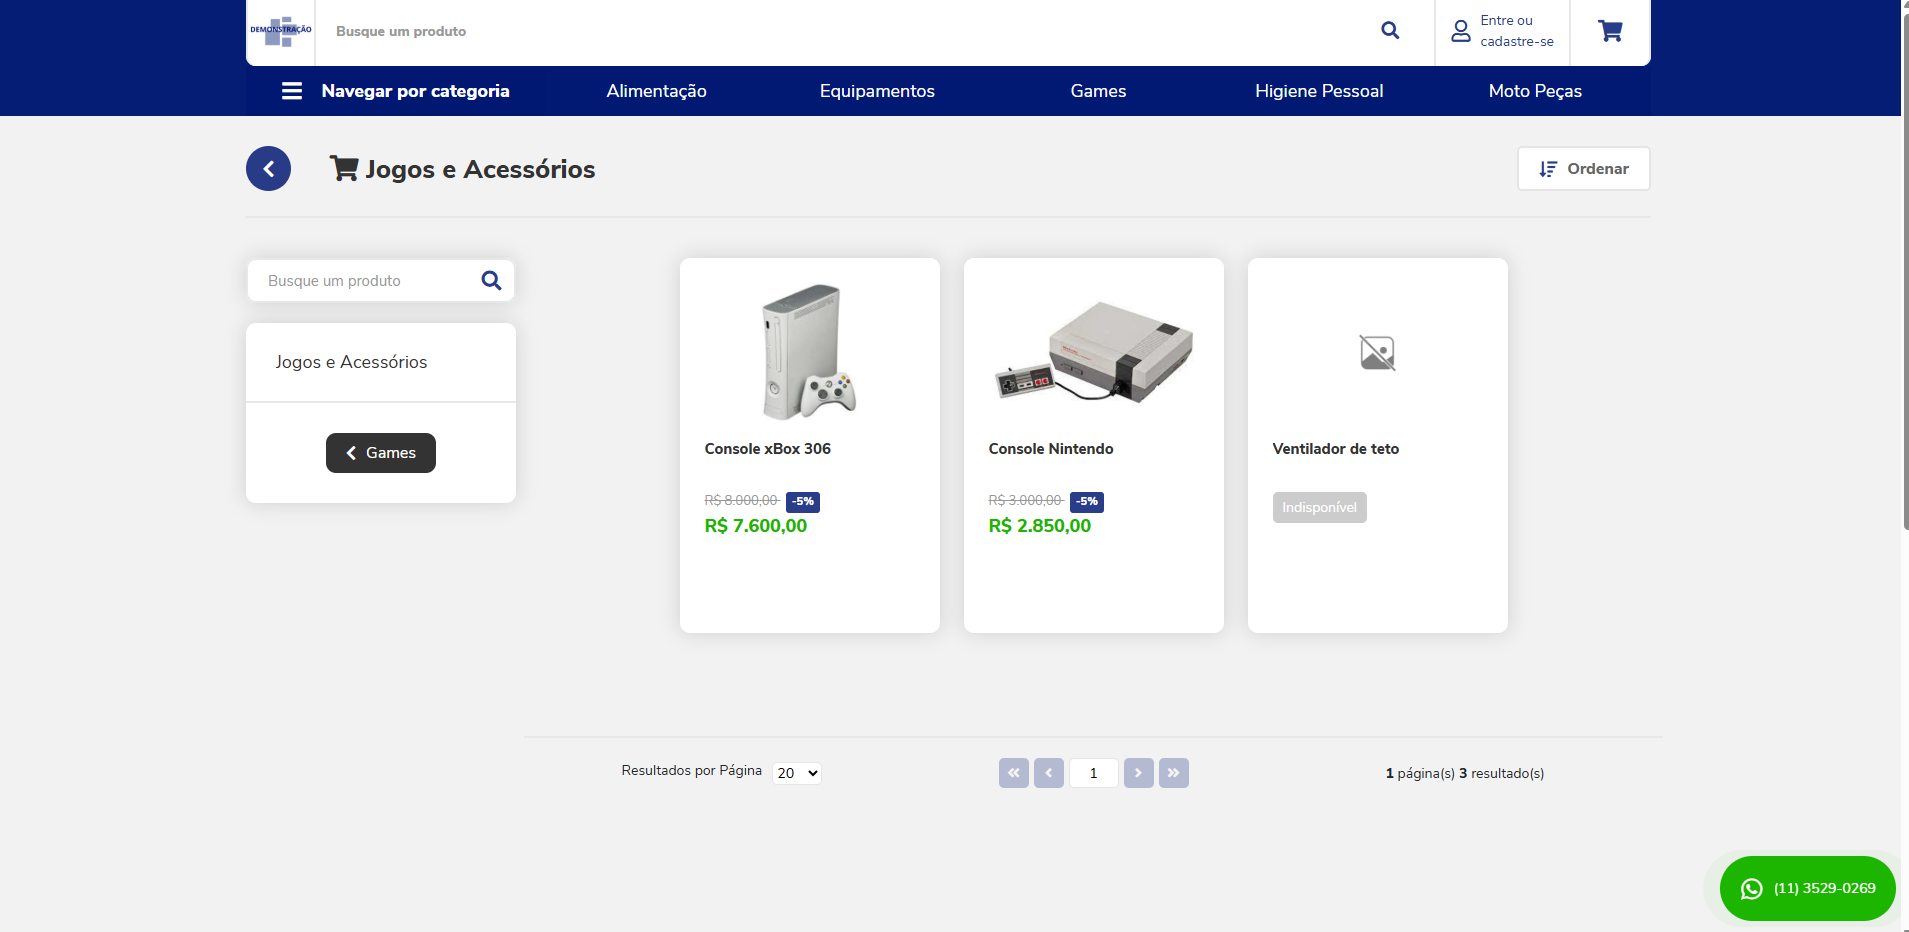Viewport: 1909px width, 932px height.
Task: Open the Equipamentos category
Action: (877, 91)
